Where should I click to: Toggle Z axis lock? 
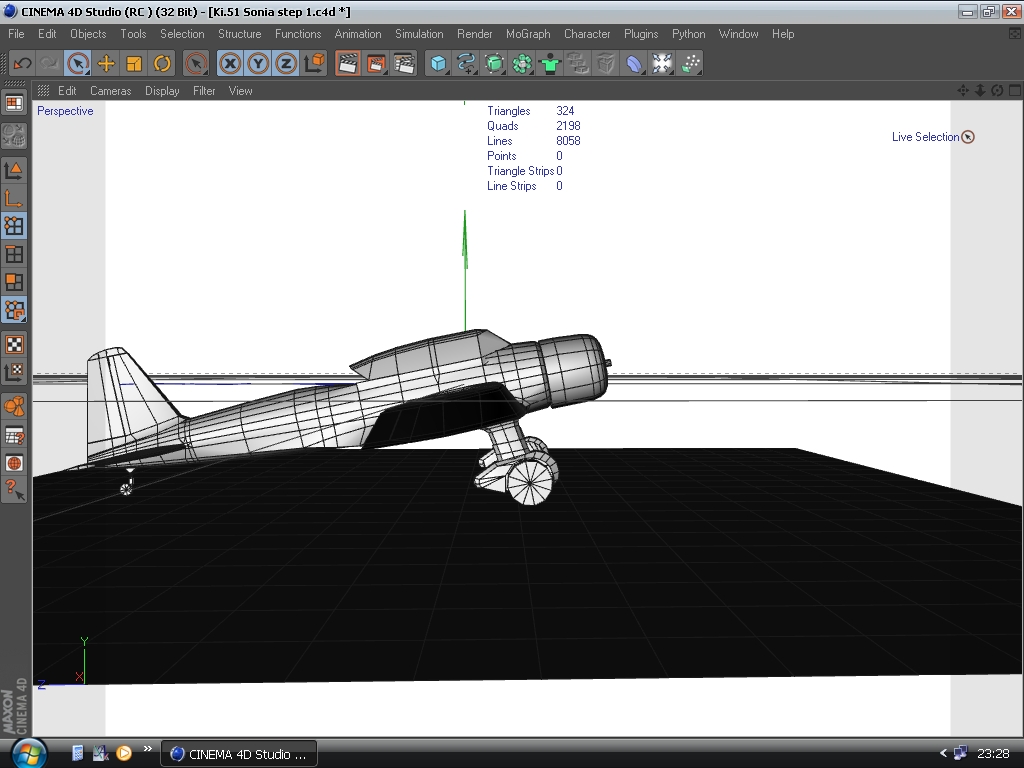coord(286,63)
